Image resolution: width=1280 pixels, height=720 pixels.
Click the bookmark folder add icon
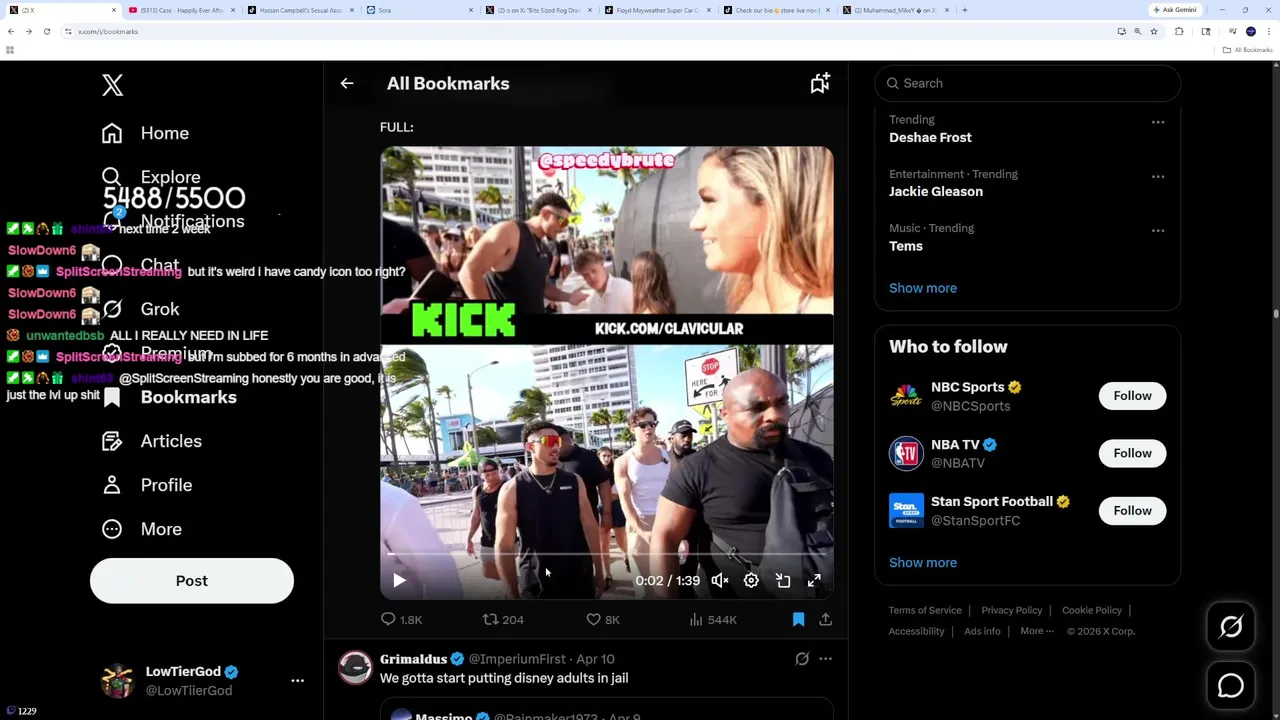click(820, 84)
